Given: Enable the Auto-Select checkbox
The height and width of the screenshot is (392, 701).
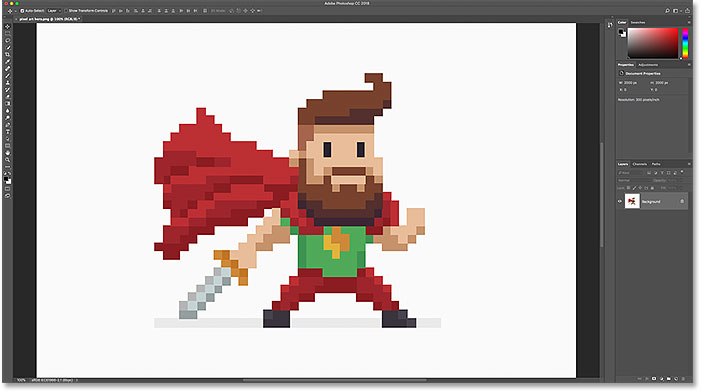Looking at the screenshot, I should (x=22, y=11).
